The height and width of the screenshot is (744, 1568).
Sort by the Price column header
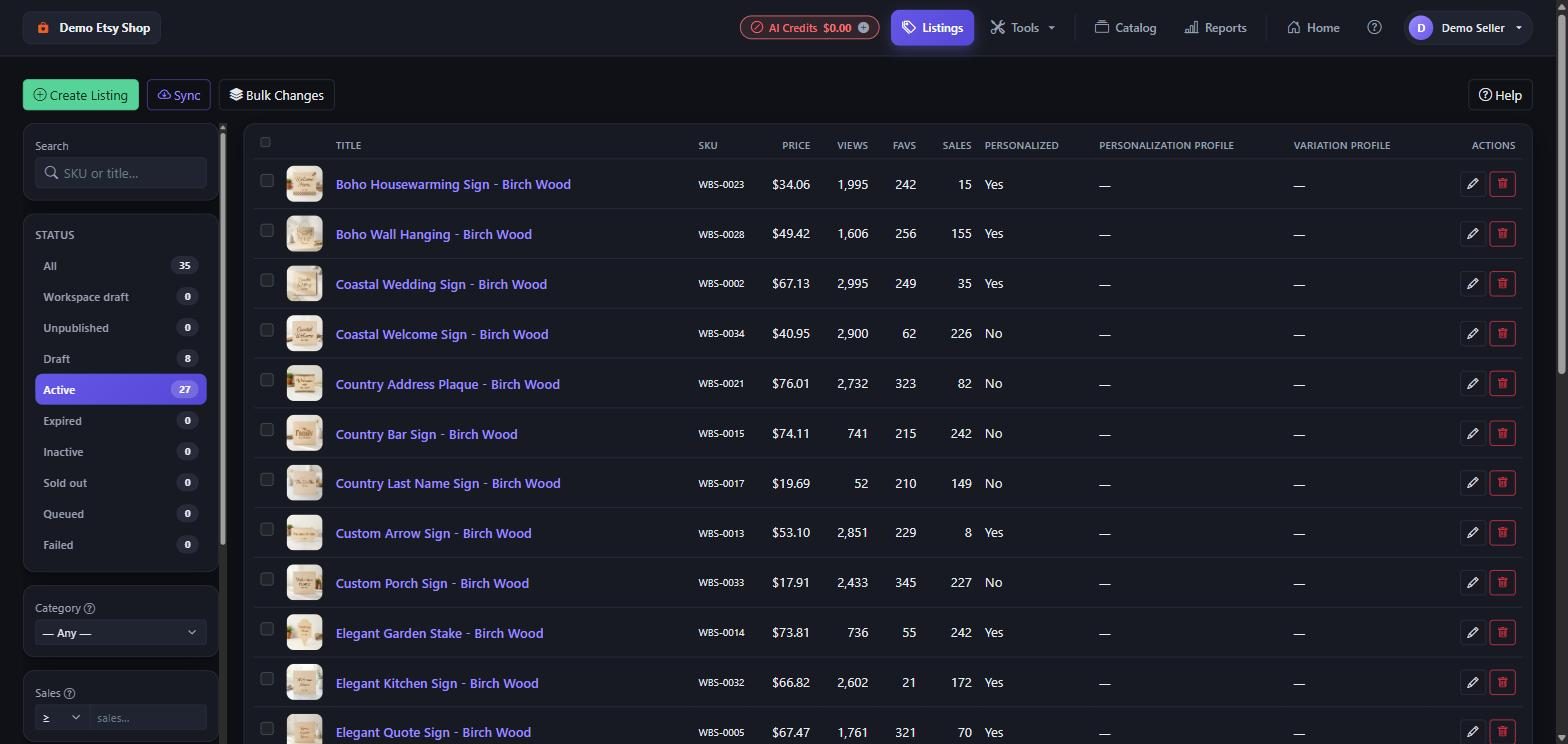click(x=796, y=146)
